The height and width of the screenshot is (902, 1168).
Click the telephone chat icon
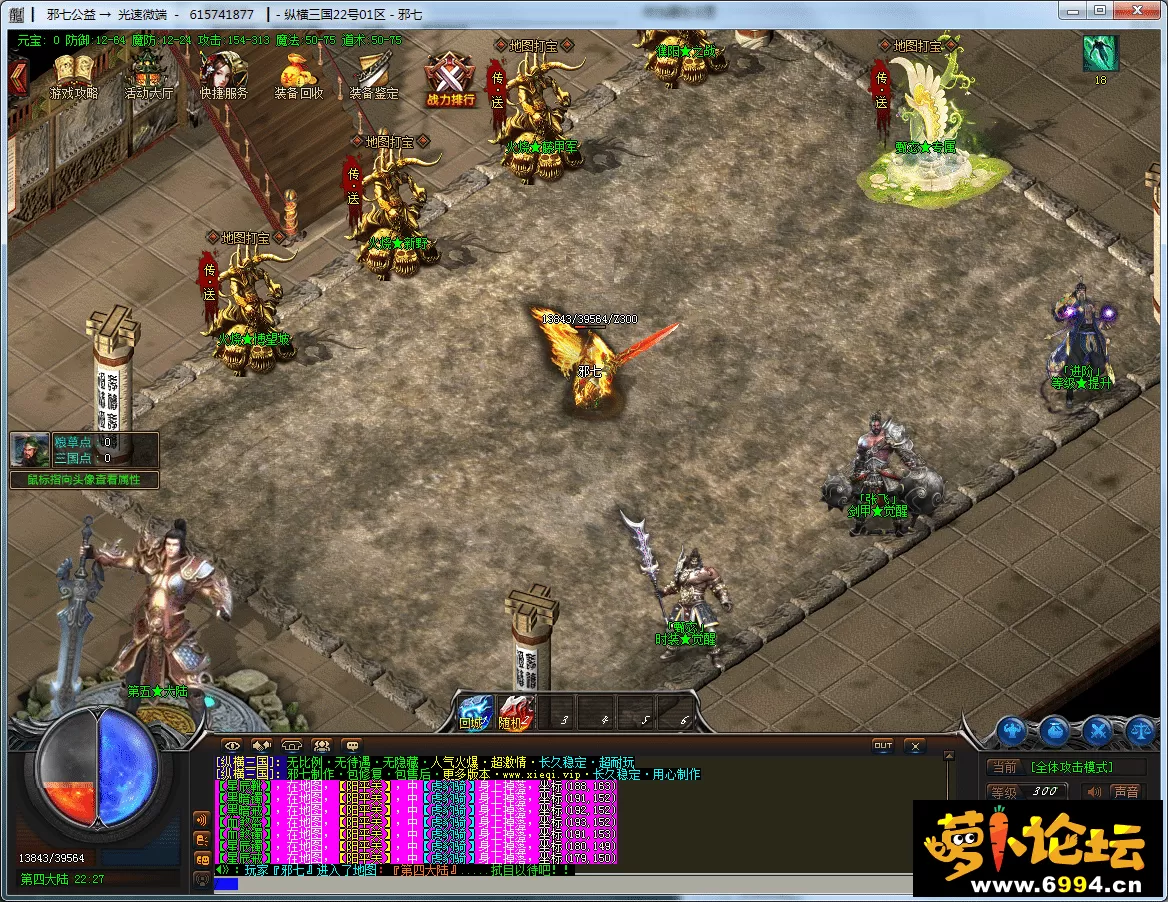[291, 745]
